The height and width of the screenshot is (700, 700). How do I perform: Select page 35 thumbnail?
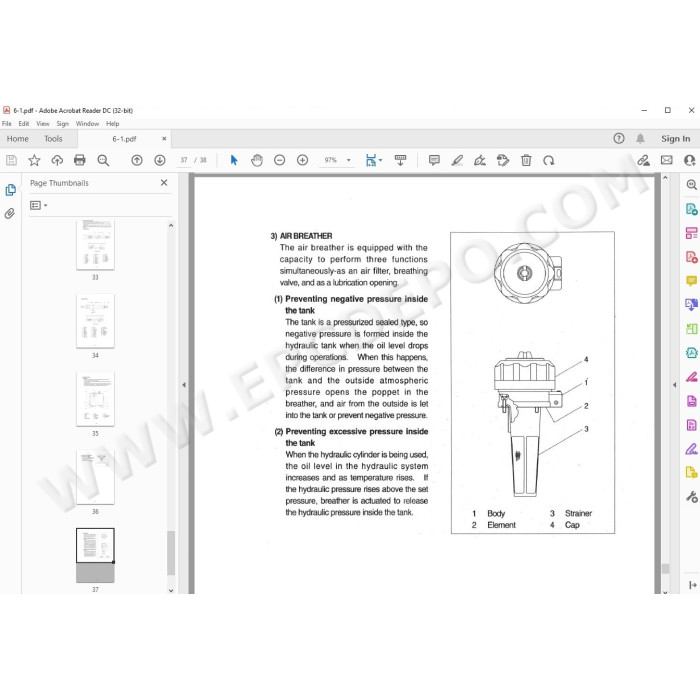pos(95,399)
